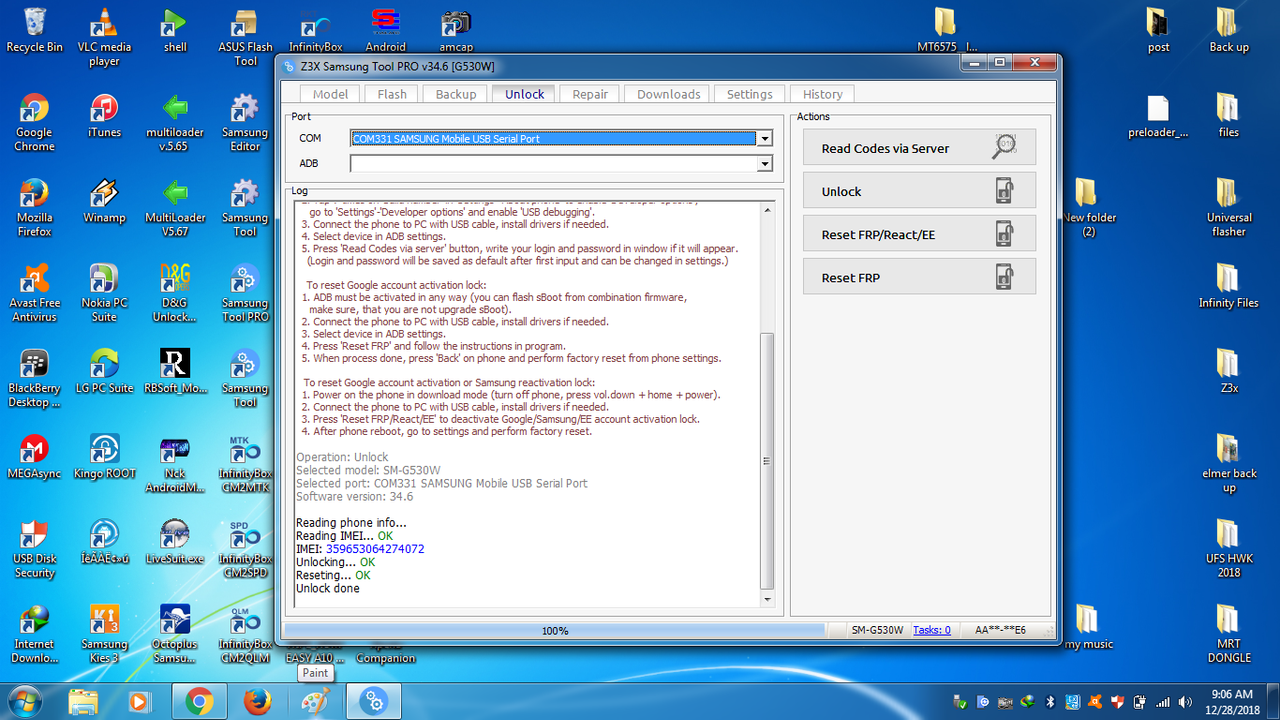
Task: Click the 100% progress bar
Action: point(555,630)
